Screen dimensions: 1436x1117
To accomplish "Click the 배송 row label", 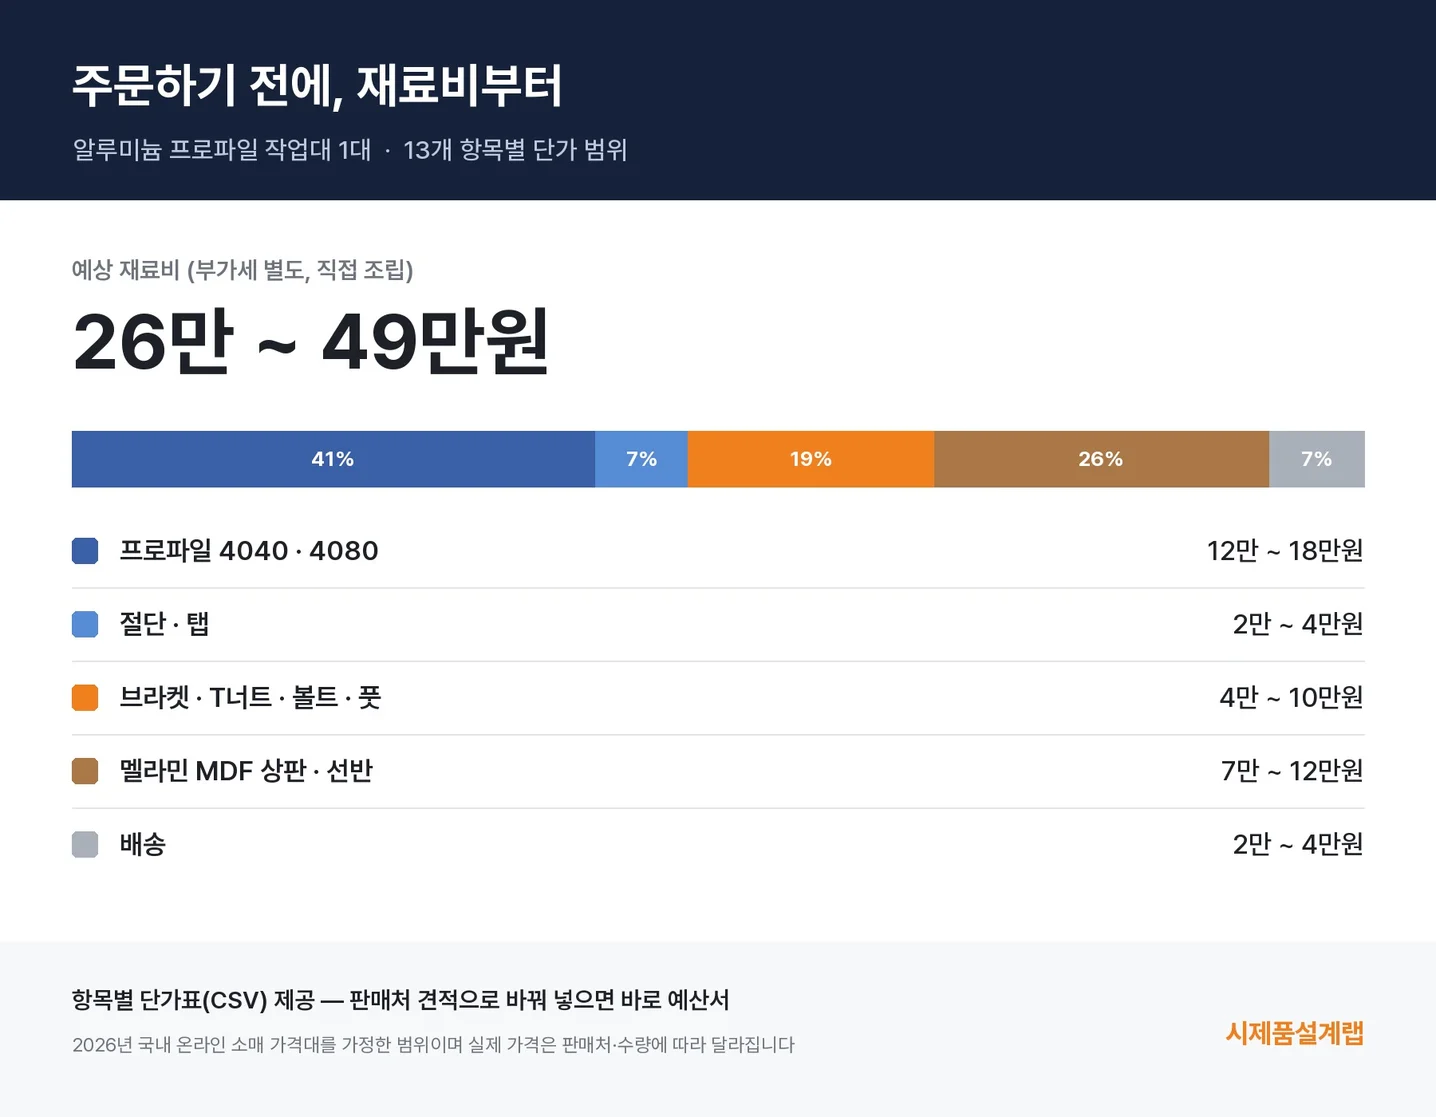I will pos(143,844).
